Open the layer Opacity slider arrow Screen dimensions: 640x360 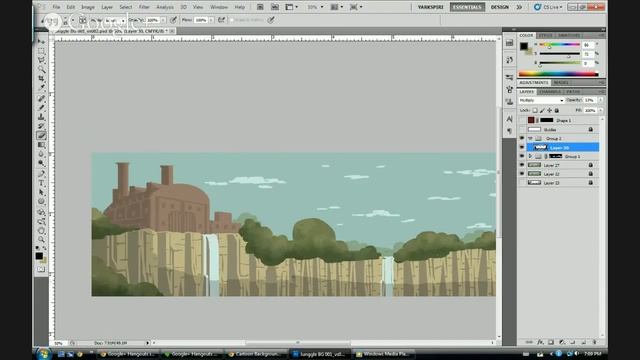600,100
